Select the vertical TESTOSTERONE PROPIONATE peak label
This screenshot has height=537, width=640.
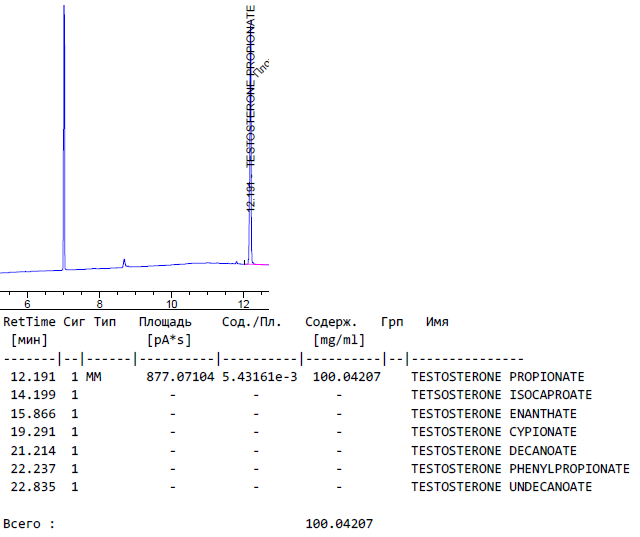(251, 85)
